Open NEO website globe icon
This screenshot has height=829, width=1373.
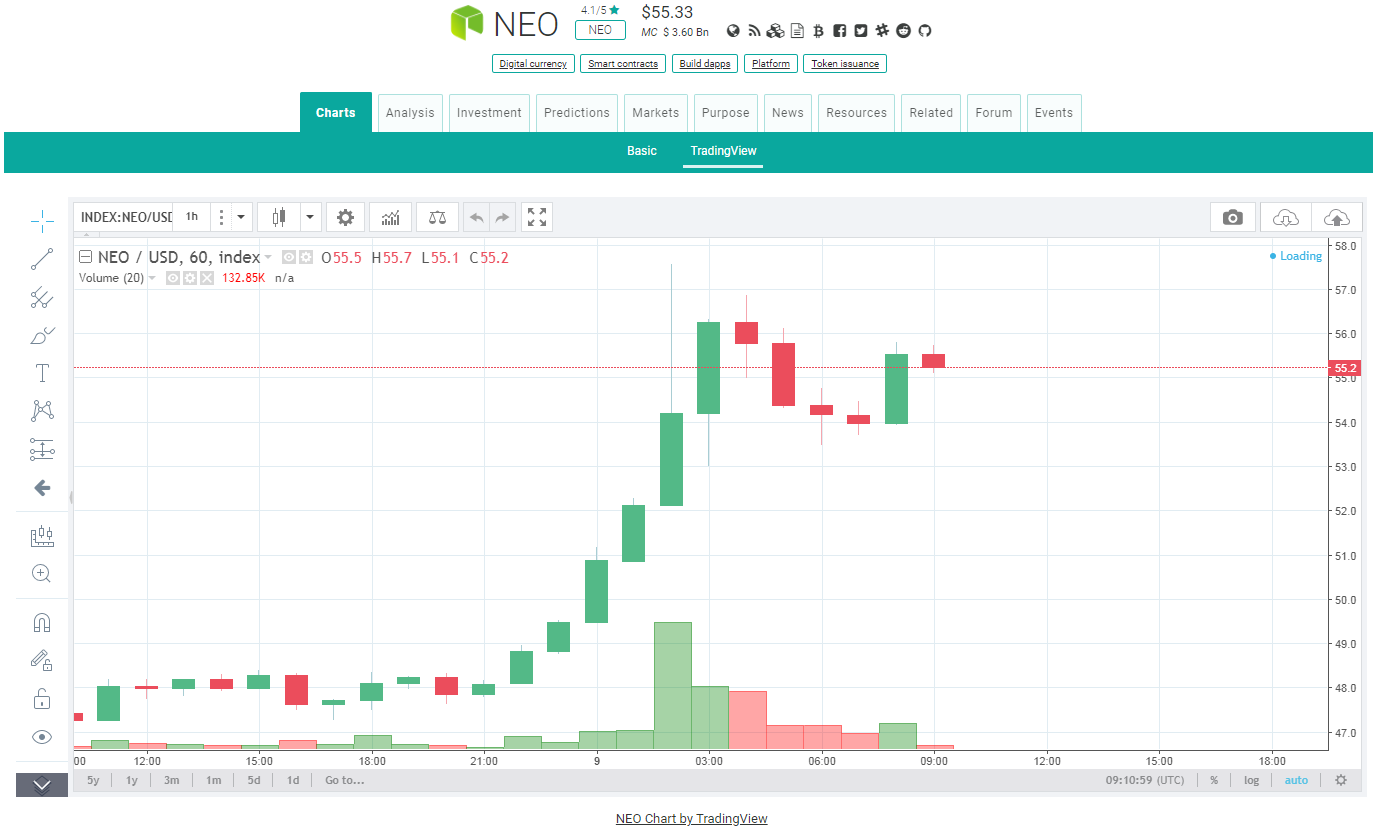pos(733,31)
